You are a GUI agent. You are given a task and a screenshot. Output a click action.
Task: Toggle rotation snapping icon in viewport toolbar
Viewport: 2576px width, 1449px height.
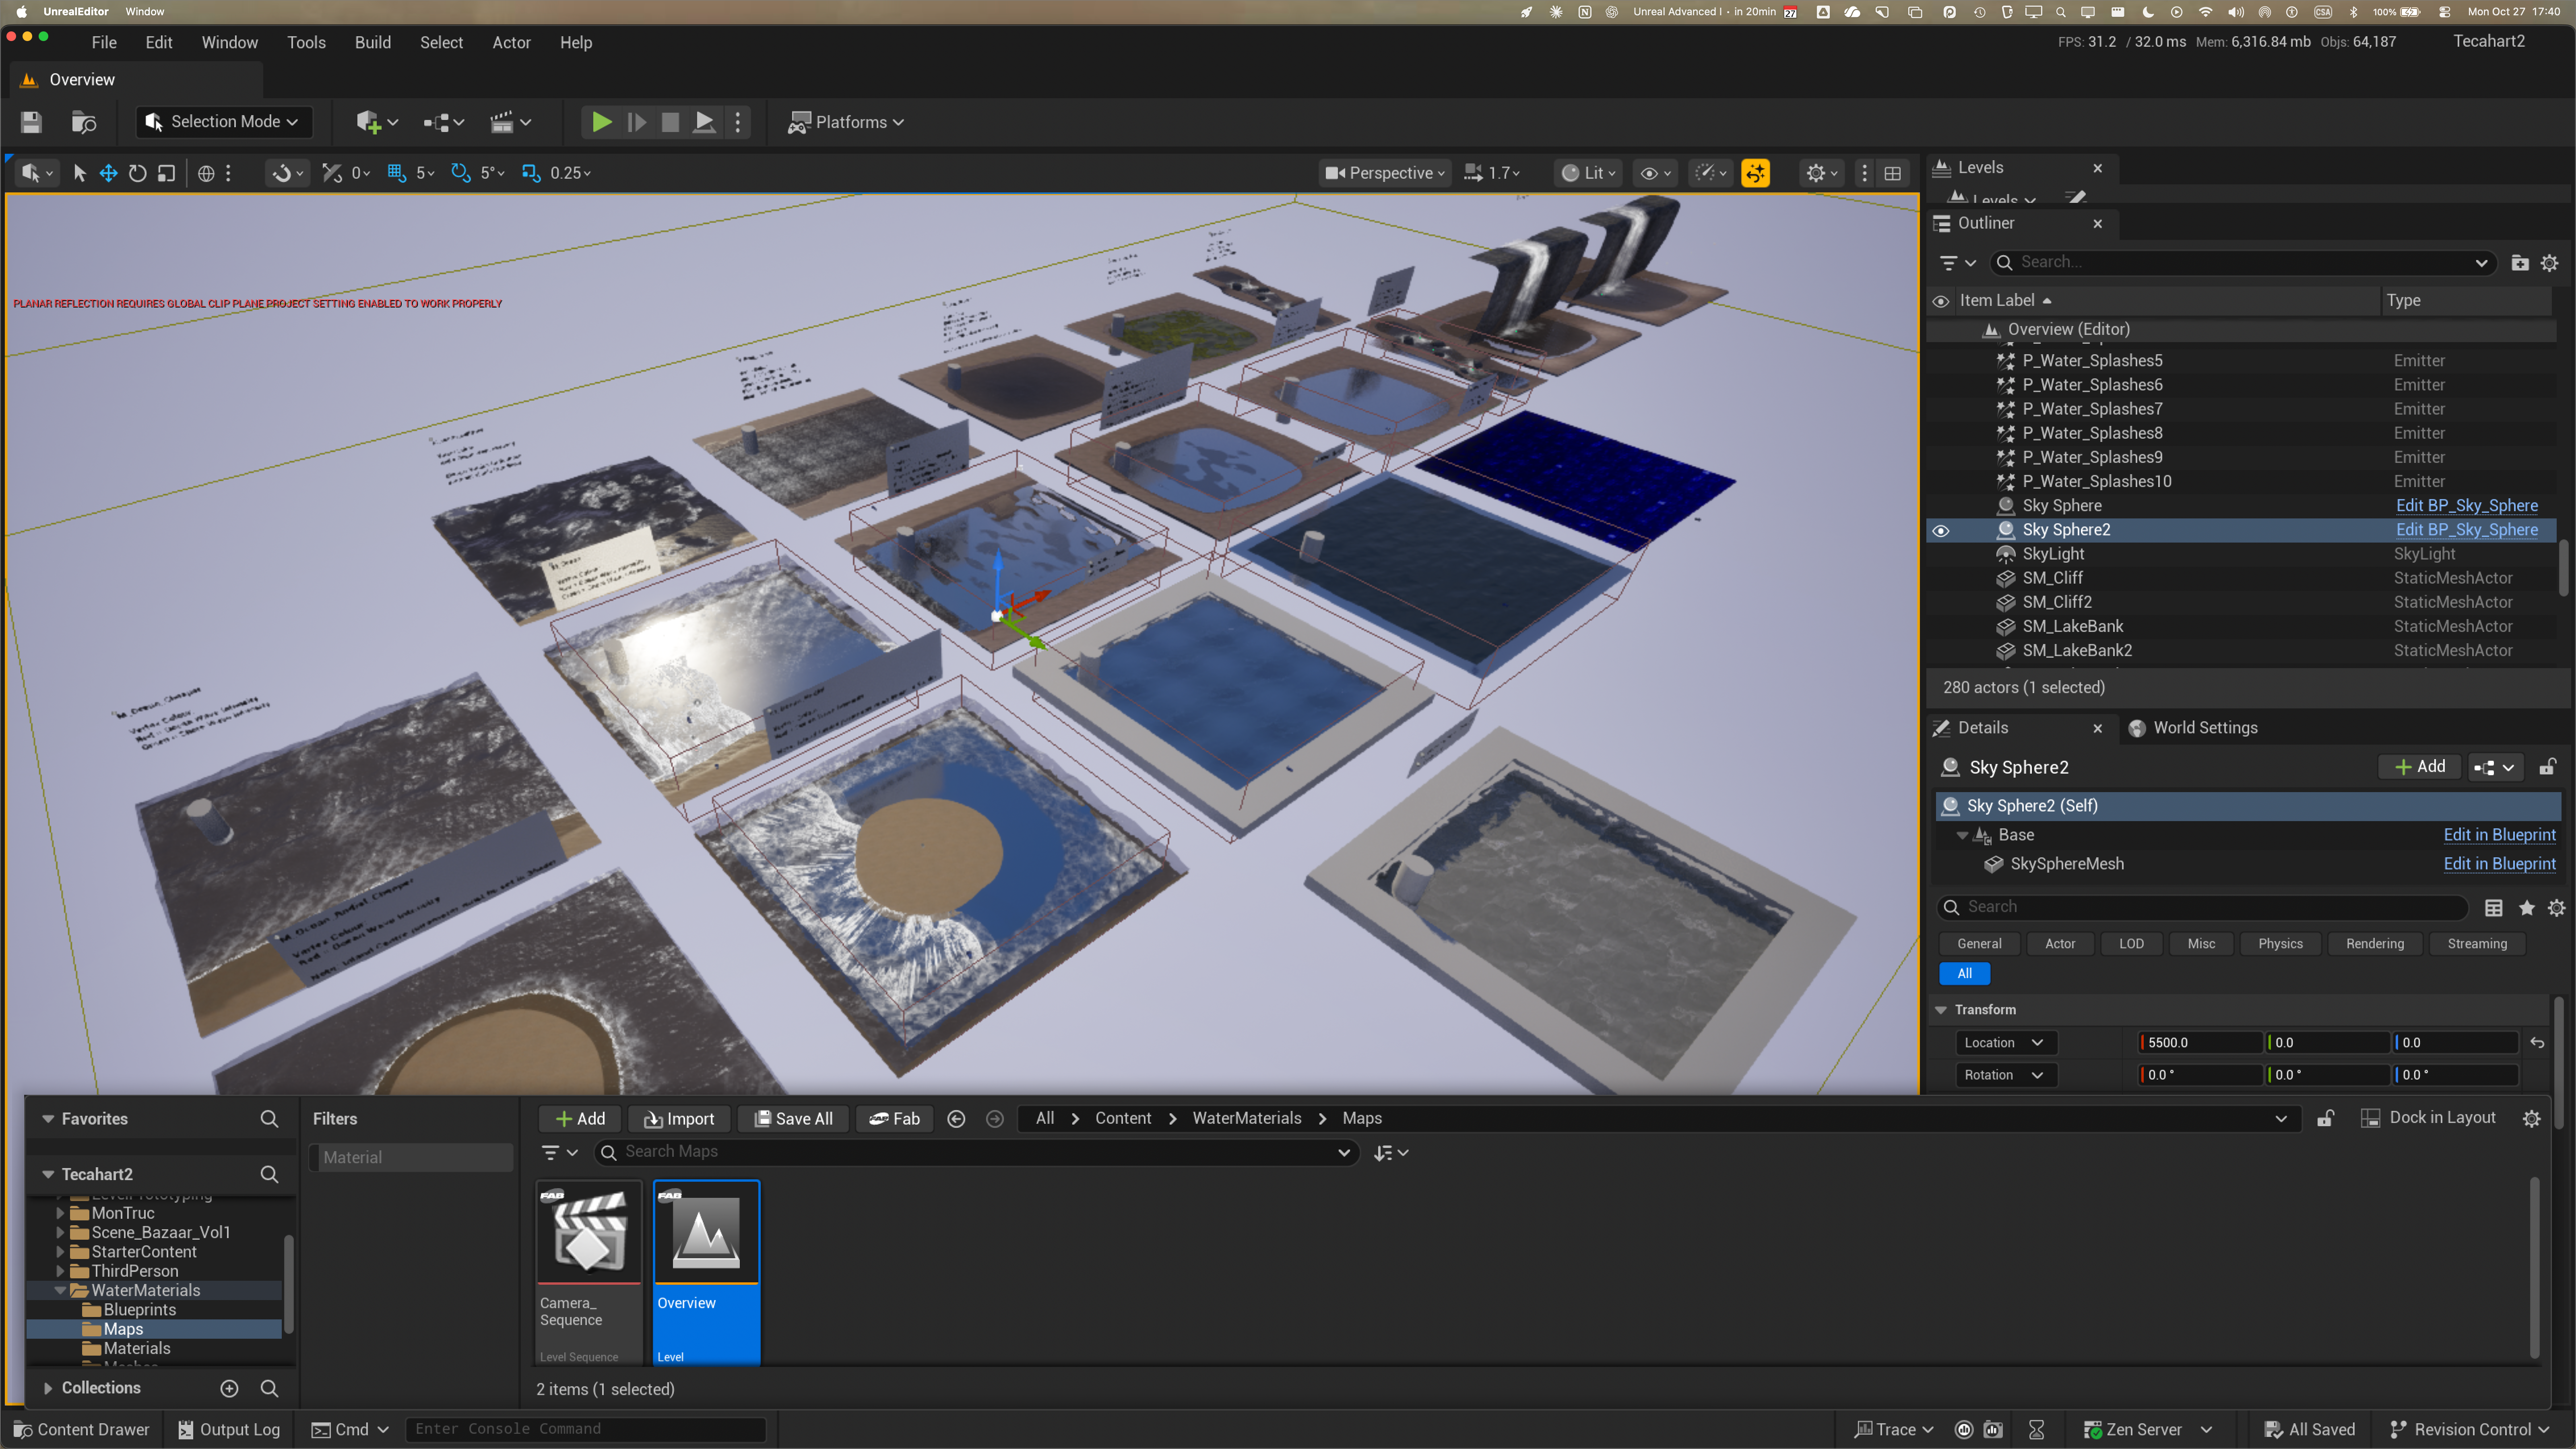pyautogui.click(x=460, y=173)
